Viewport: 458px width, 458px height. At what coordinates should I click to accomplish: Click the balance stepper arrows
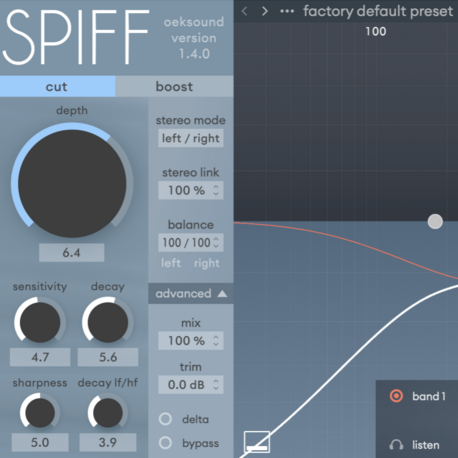(x=216, y=242)
